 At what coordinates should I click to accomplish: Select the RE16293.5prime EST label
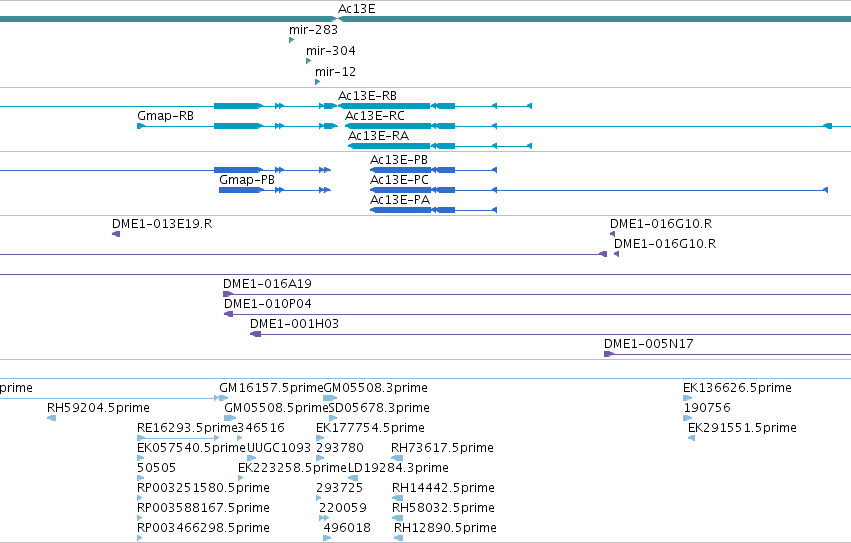[x=187, y=428]
